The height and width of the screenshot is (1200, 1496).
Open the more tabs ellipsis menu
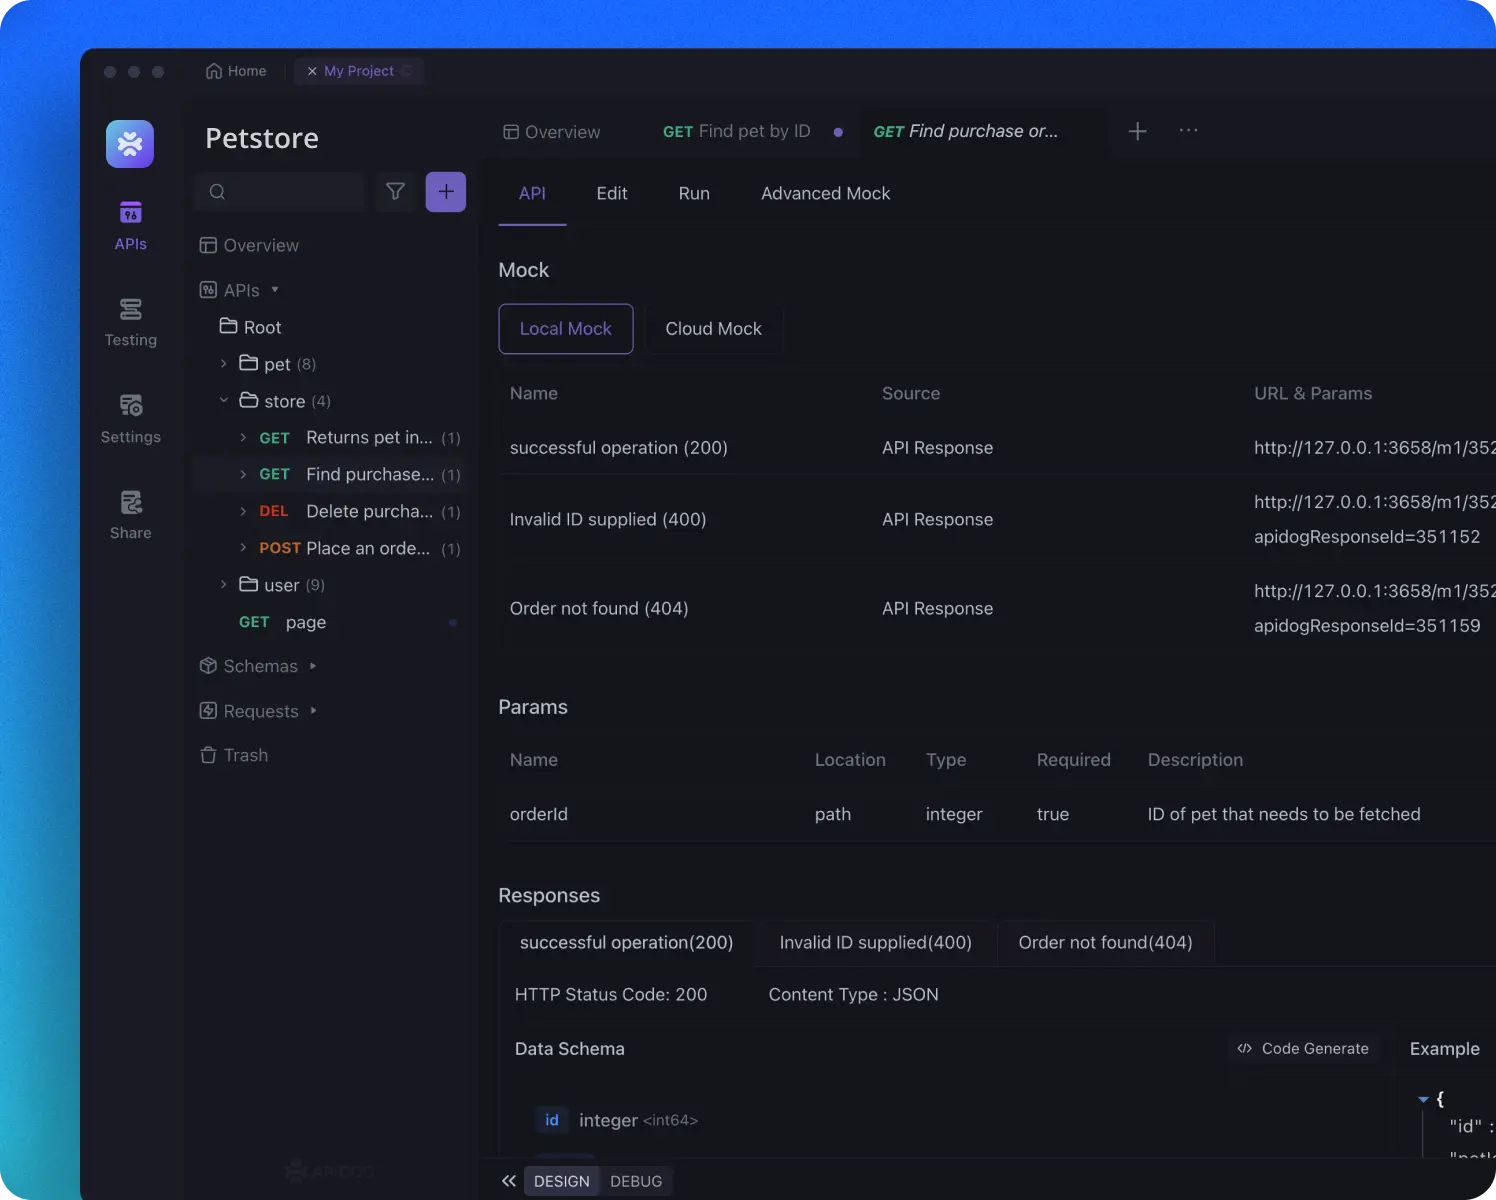tap(1188, 131)
